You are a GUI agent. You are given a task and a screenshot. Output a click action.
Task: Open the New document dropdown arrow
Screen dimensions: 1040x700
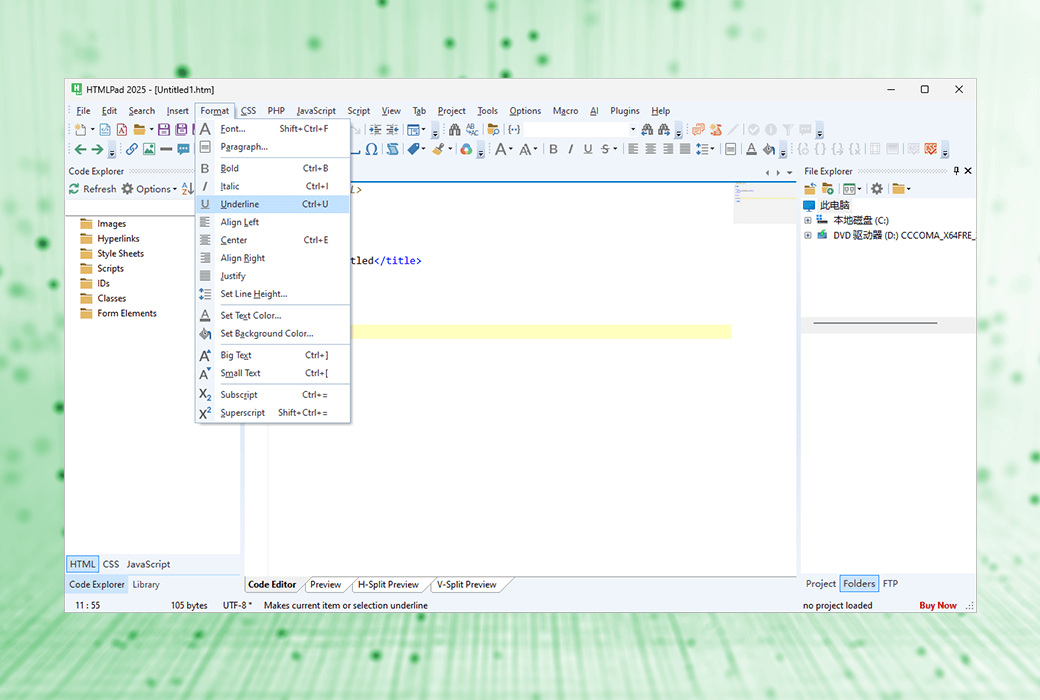click(x=92, y=129)
